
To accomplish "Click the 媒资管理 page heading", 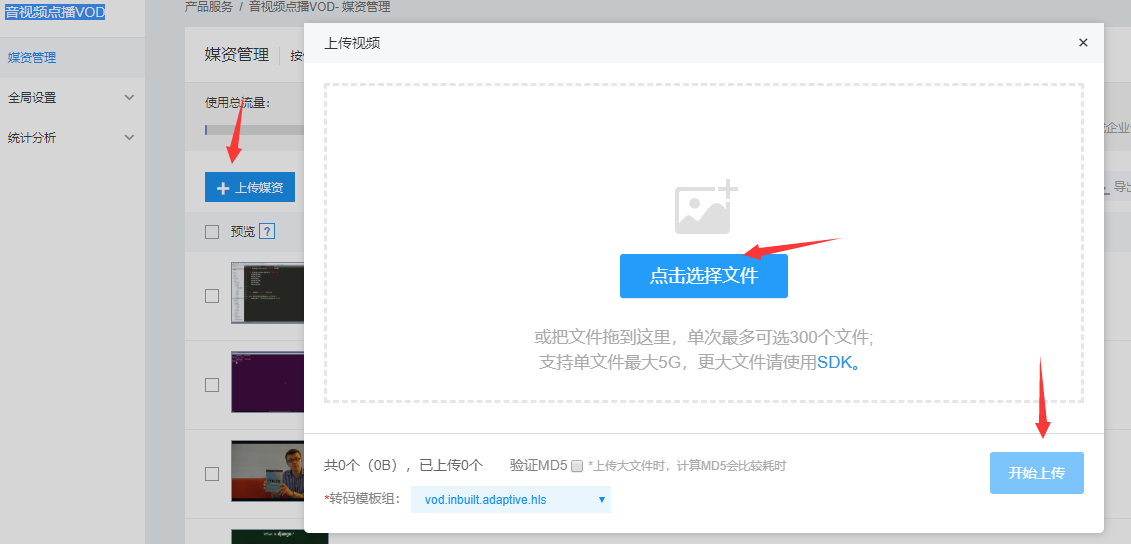I will pyautogui.click(x=237, y=55).
